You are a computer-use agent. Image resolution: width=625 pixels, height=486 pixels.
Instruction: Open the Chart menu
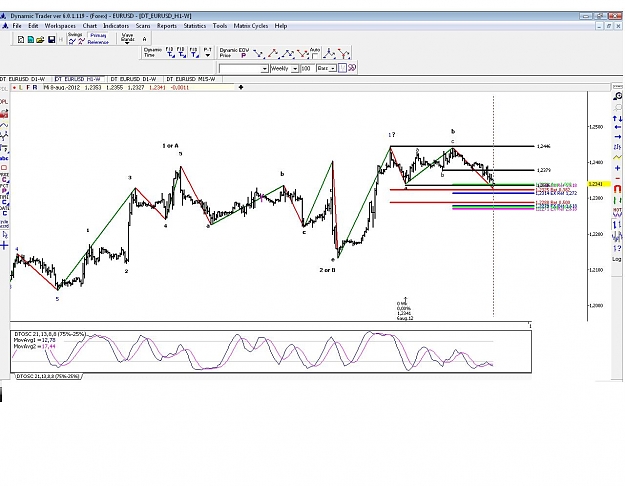pos(90,26)
